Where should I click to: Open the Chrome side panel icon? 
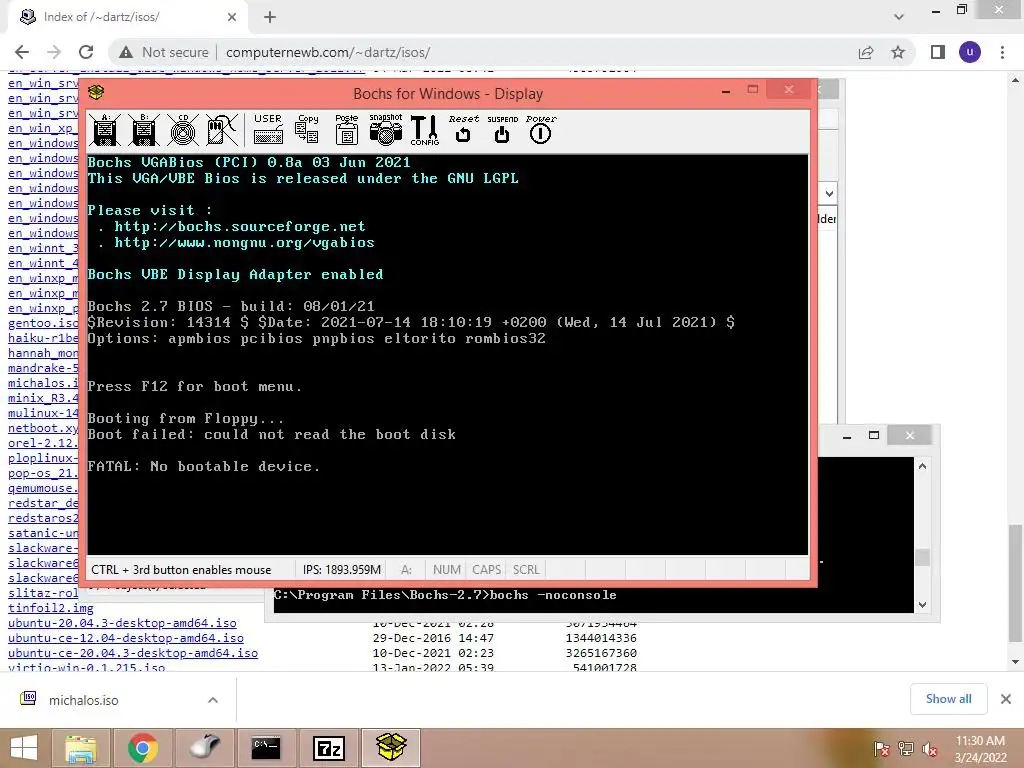tap(938, 52)
